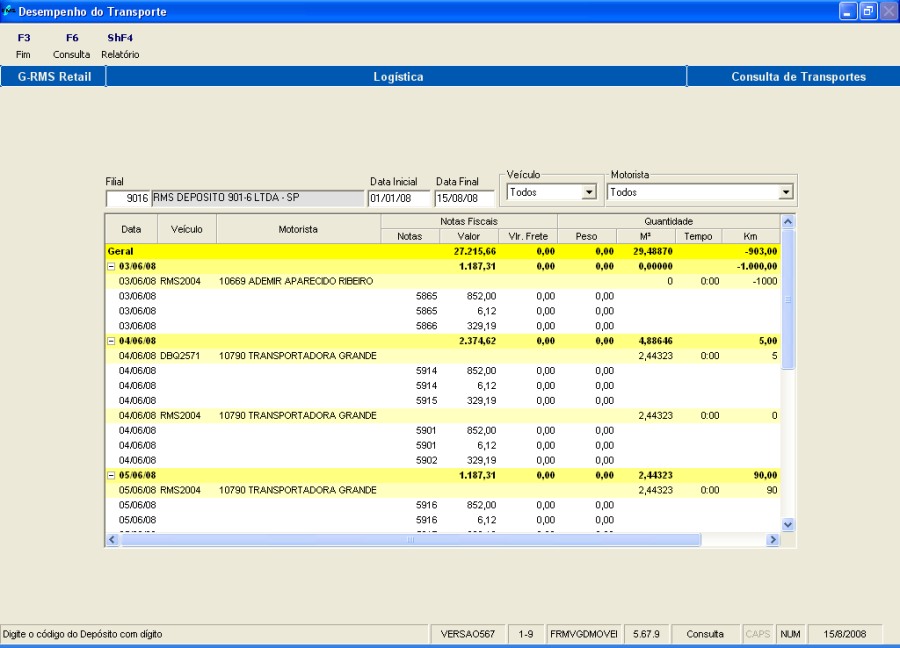Image resolution: width=900 pixels, height=648 pixels.
Task: Expand the Motorista dropdown list
Action: pyautogui.click(x=785, y=192)
